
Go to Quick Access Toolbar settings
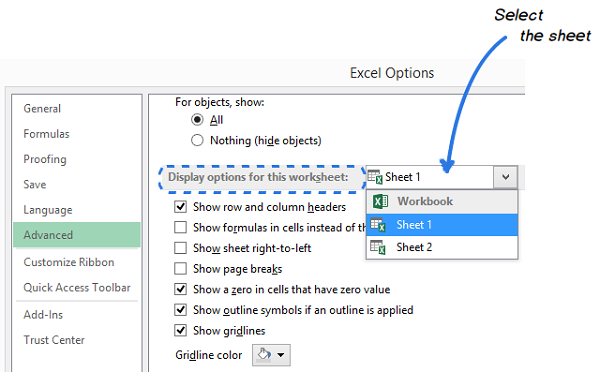coord(77,287)
